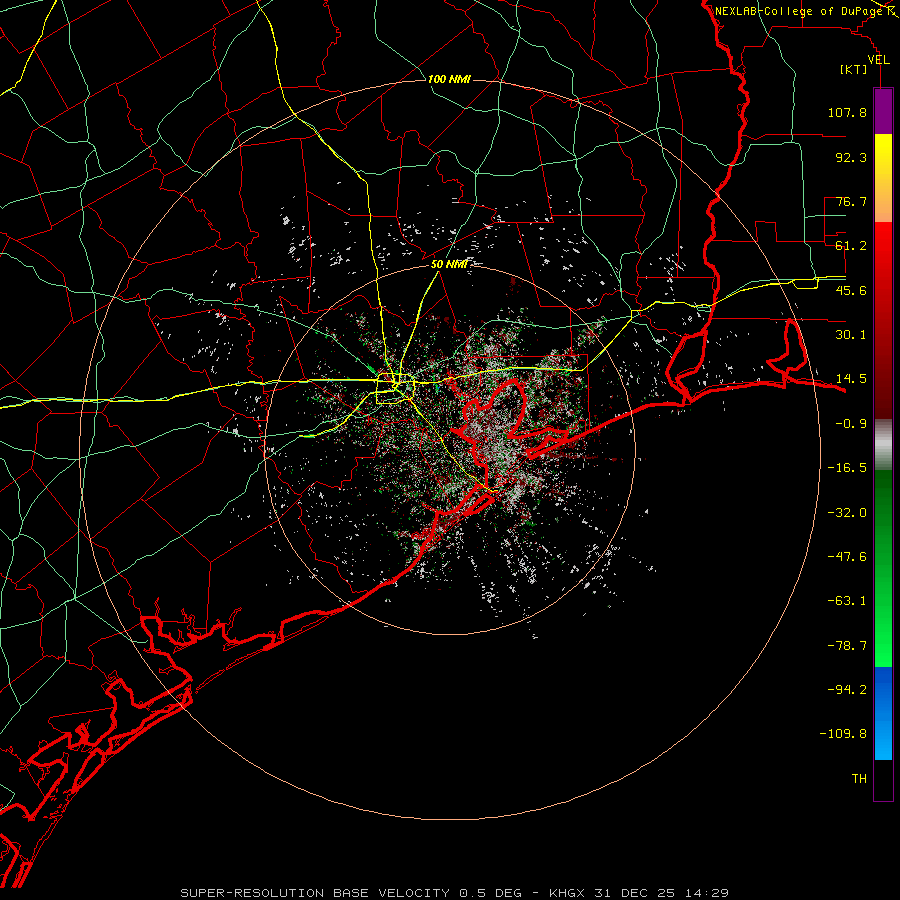This screenshot has width=900, height=900.
Task: Select the -0.9 velocity scale value
Action: tap(851, 424)
